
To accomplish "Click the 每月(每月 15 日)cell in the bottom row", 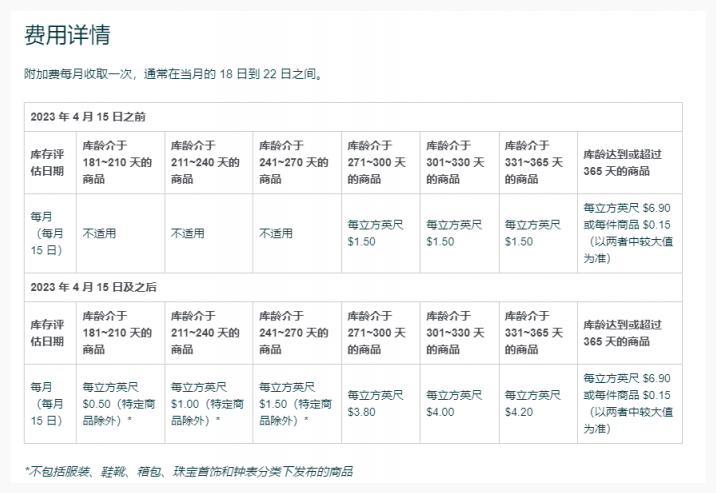I will pos(50,403).
